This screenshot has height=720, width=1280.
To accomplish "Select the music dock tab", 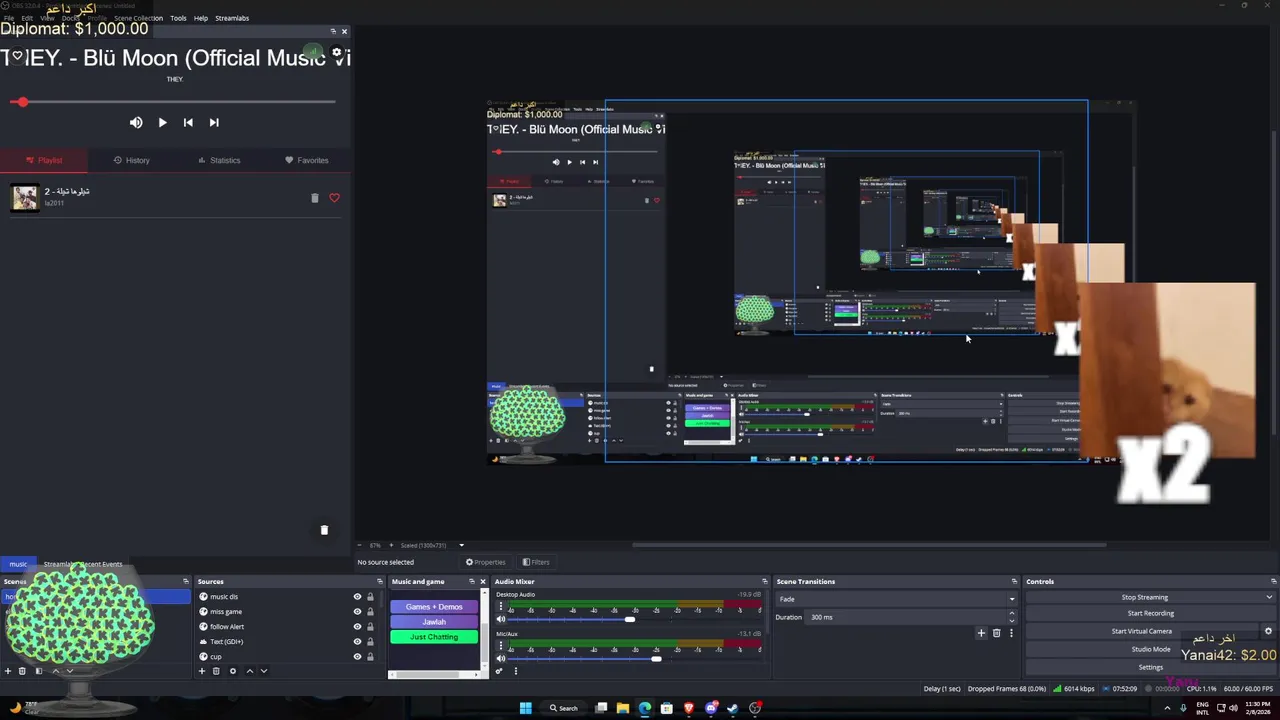I will pyautogui.click(x=18, y=564).
